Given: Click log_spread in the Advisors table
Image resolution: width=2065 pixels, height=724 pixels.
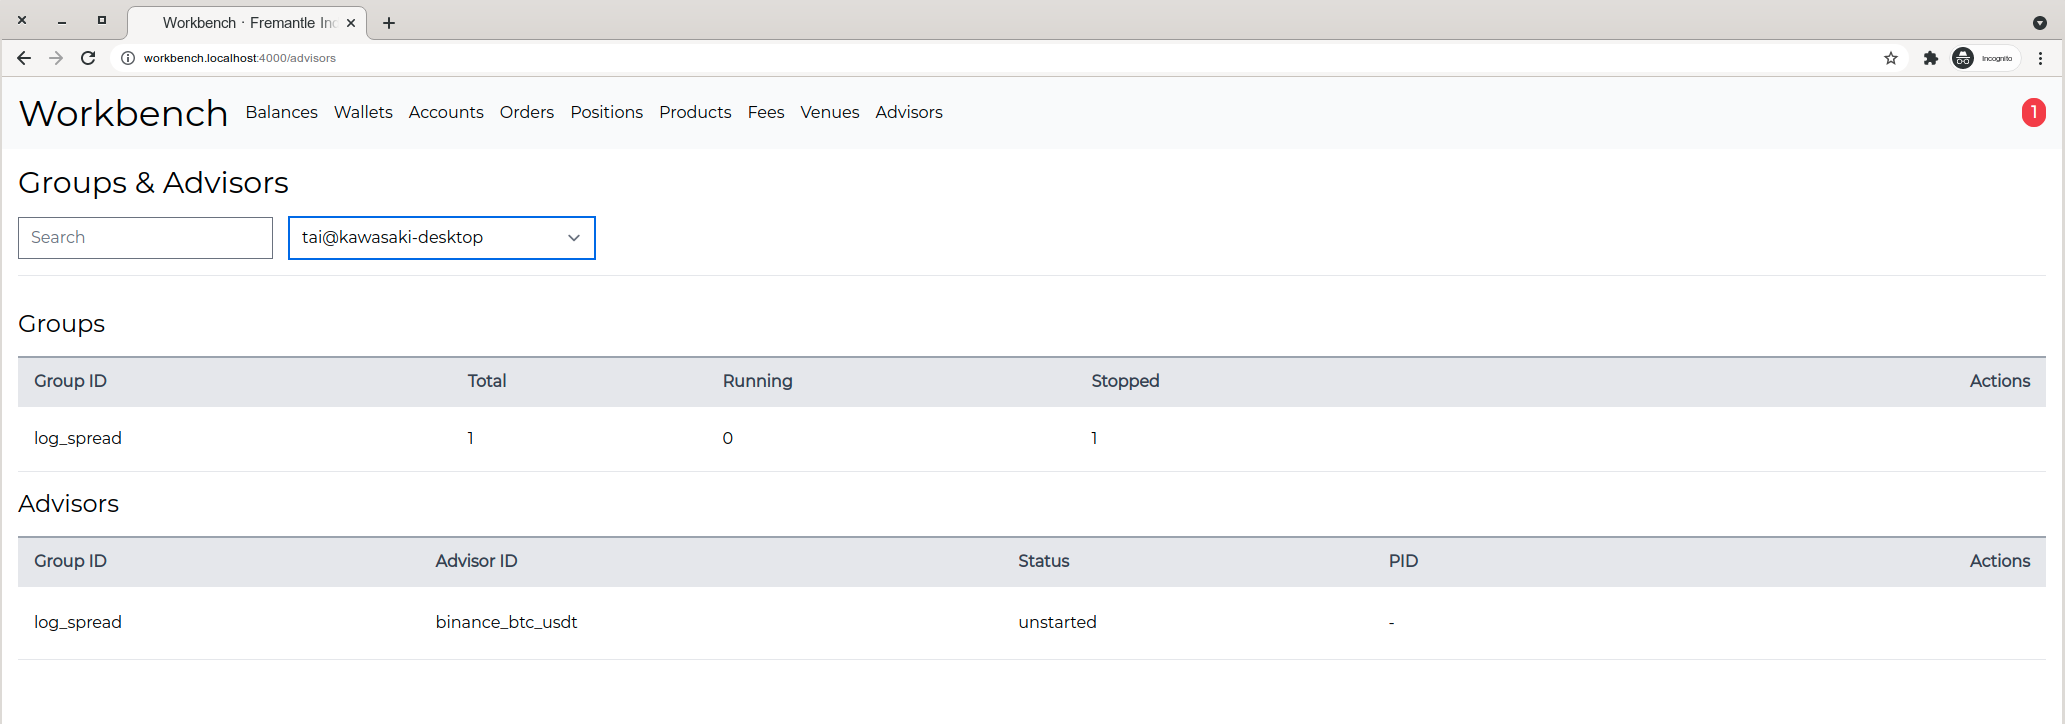Looking at the screenshot, I should click(x=78, y=622).
